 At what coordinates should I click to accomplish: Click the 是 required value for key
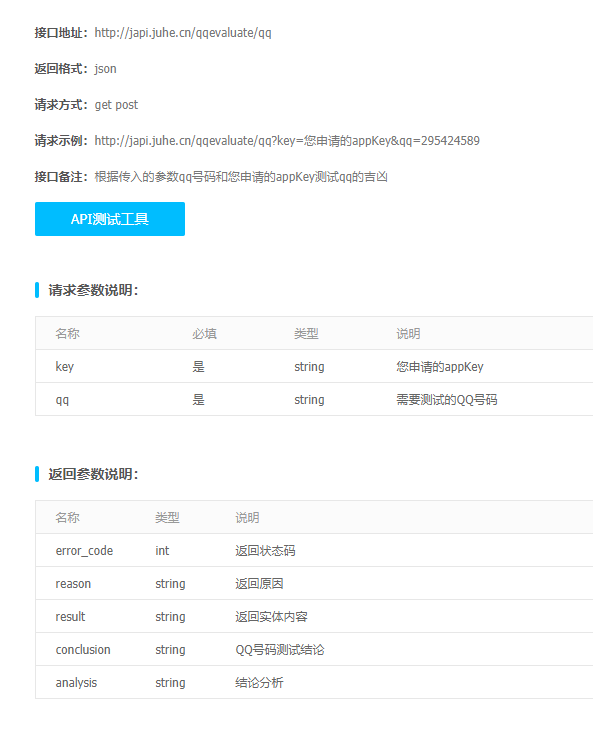[x=198, y=367]
